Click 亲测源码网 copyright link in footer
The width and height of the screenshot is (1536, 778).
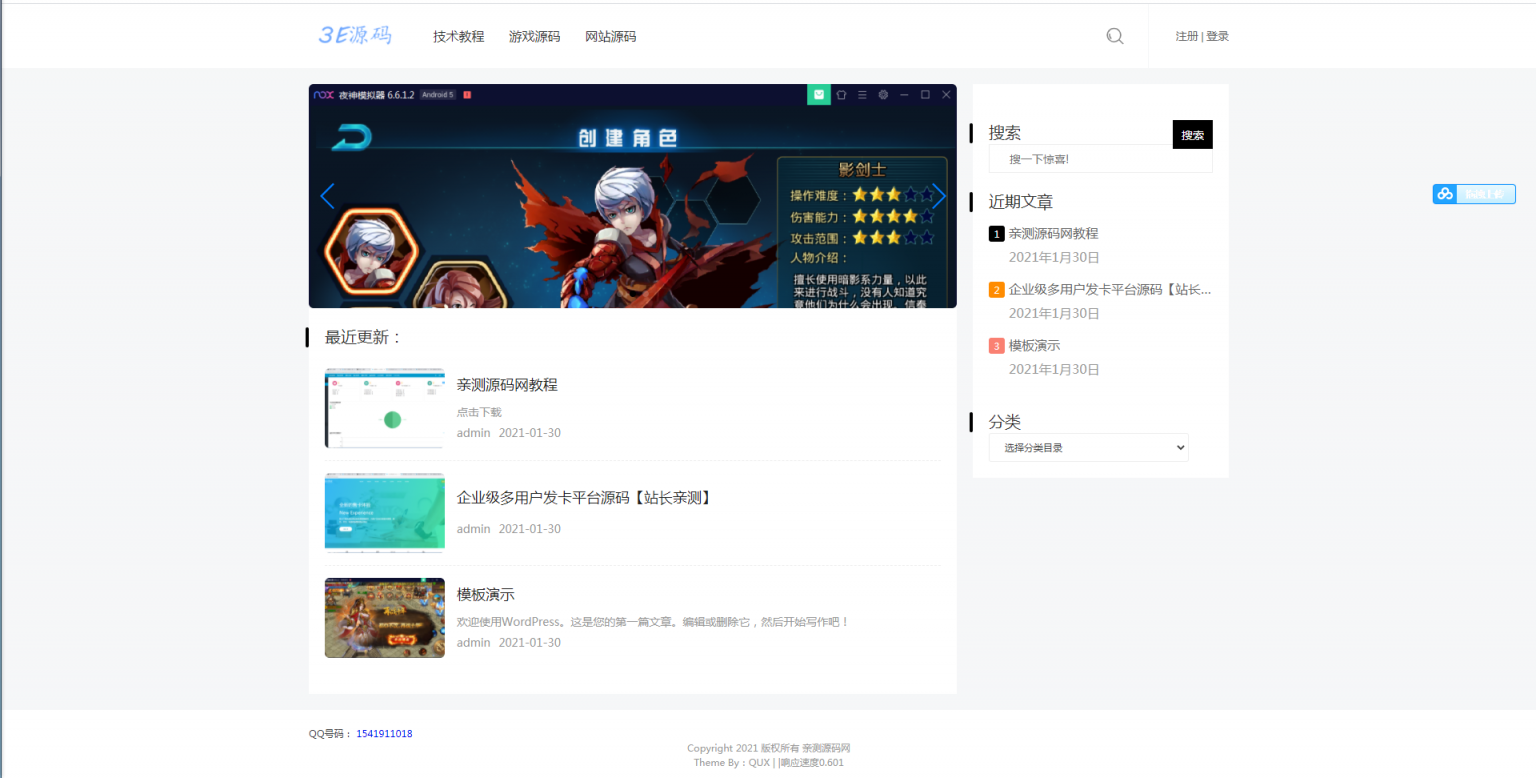click(x=826, y=748)
